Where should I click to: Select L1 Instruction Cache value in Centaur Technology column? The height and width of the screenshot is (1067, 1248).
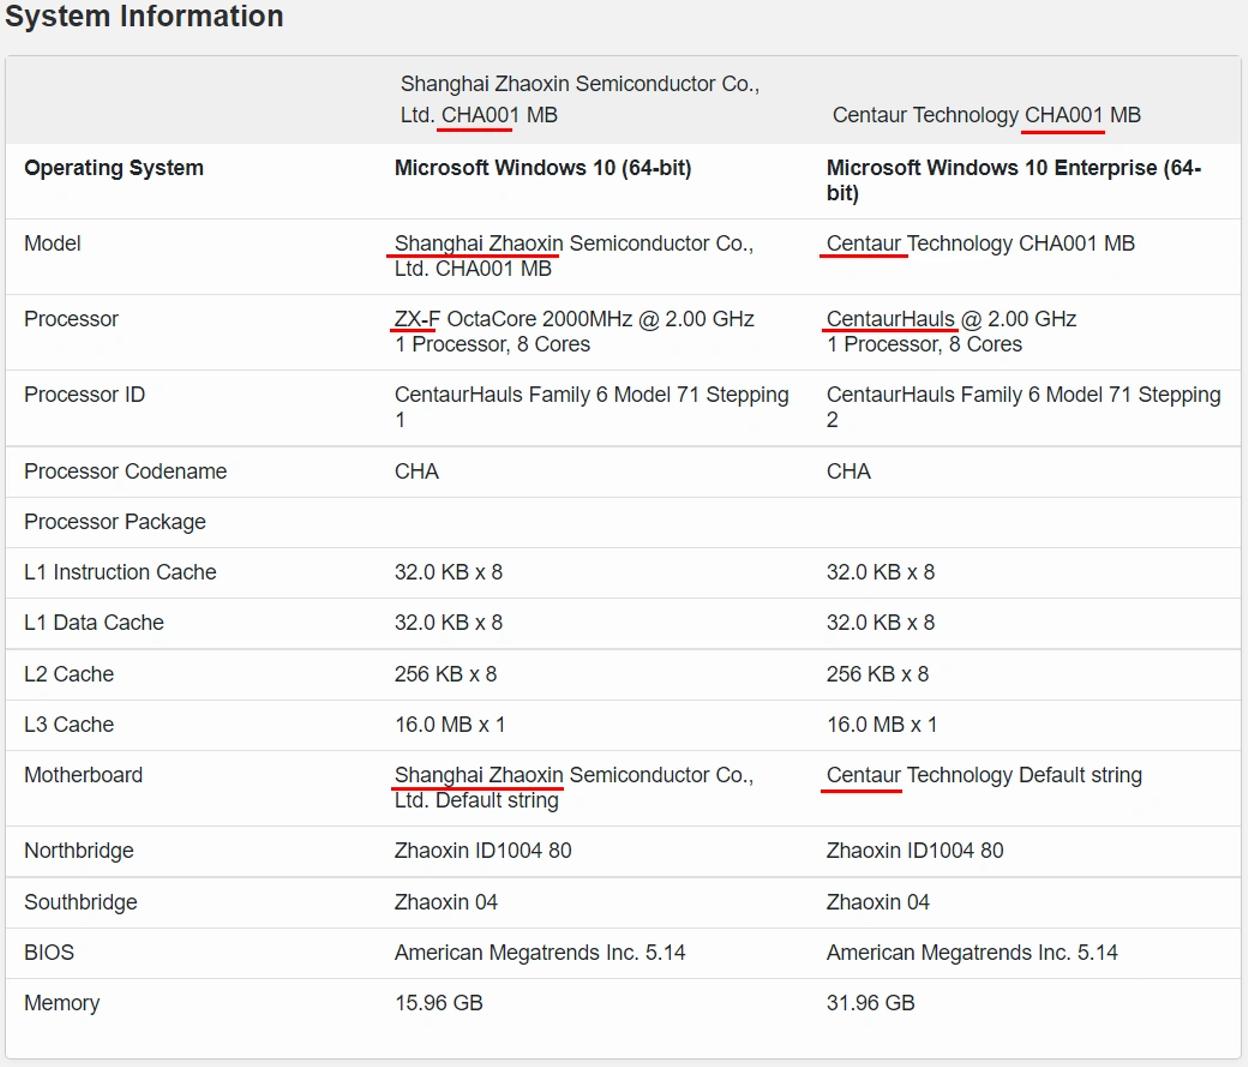[881, 572]
